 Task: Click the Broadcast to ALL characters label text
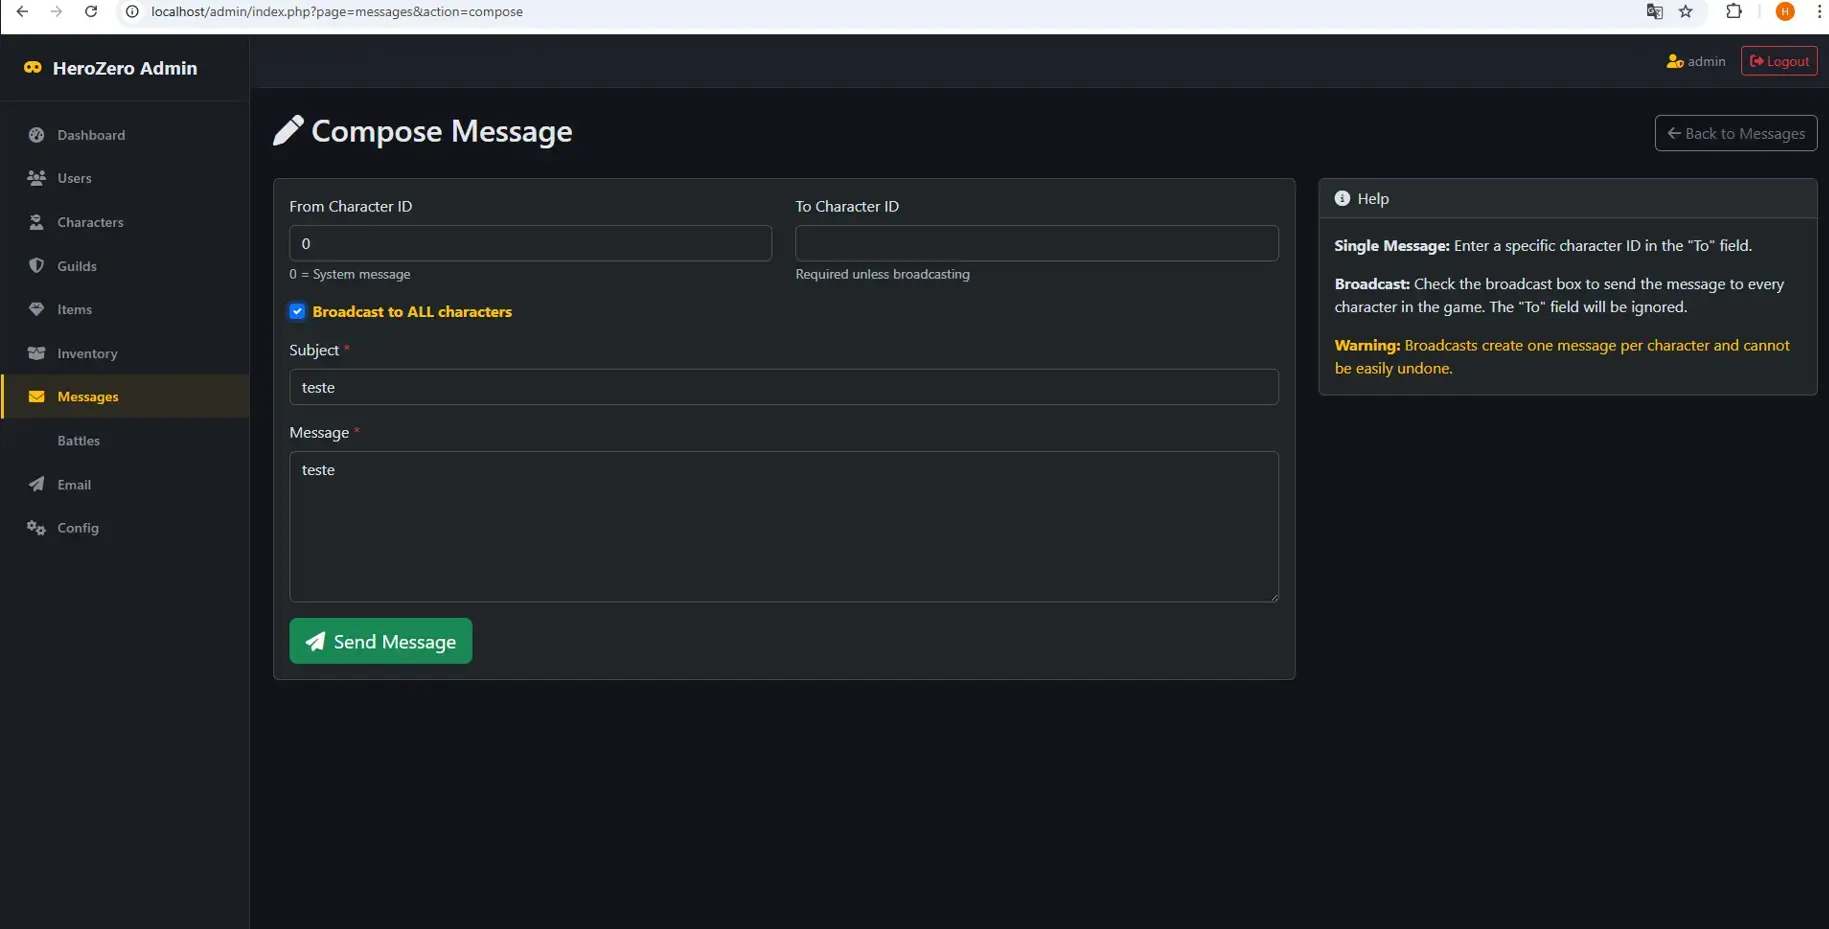[x=412, y=312]
